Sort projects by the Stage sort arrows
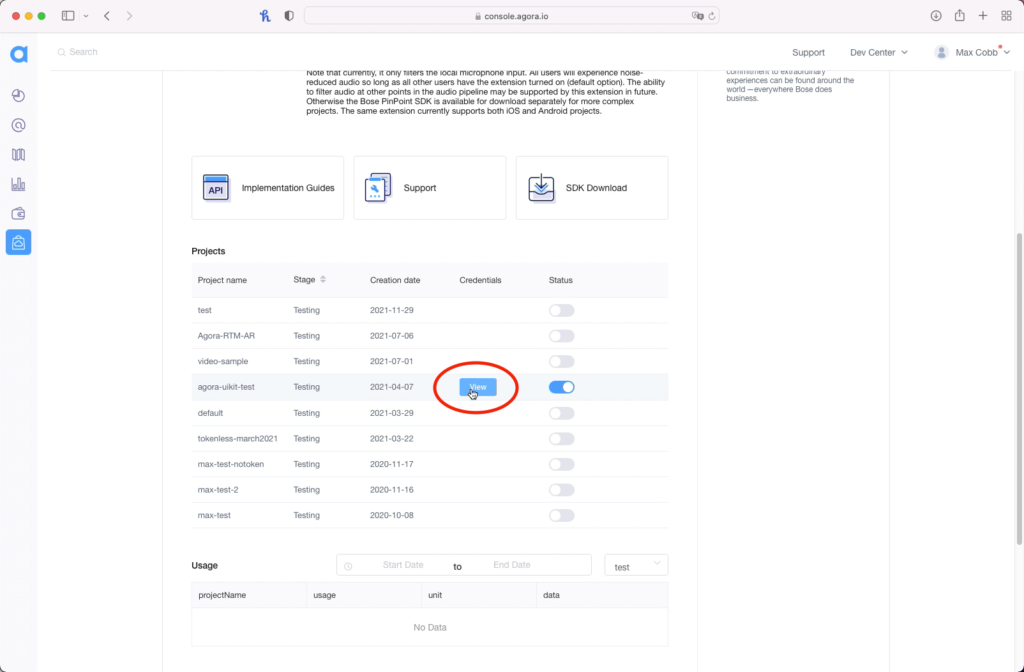The width and height of the screenshot is (1024, 672). pyautogui.click(x=323, y=280)
